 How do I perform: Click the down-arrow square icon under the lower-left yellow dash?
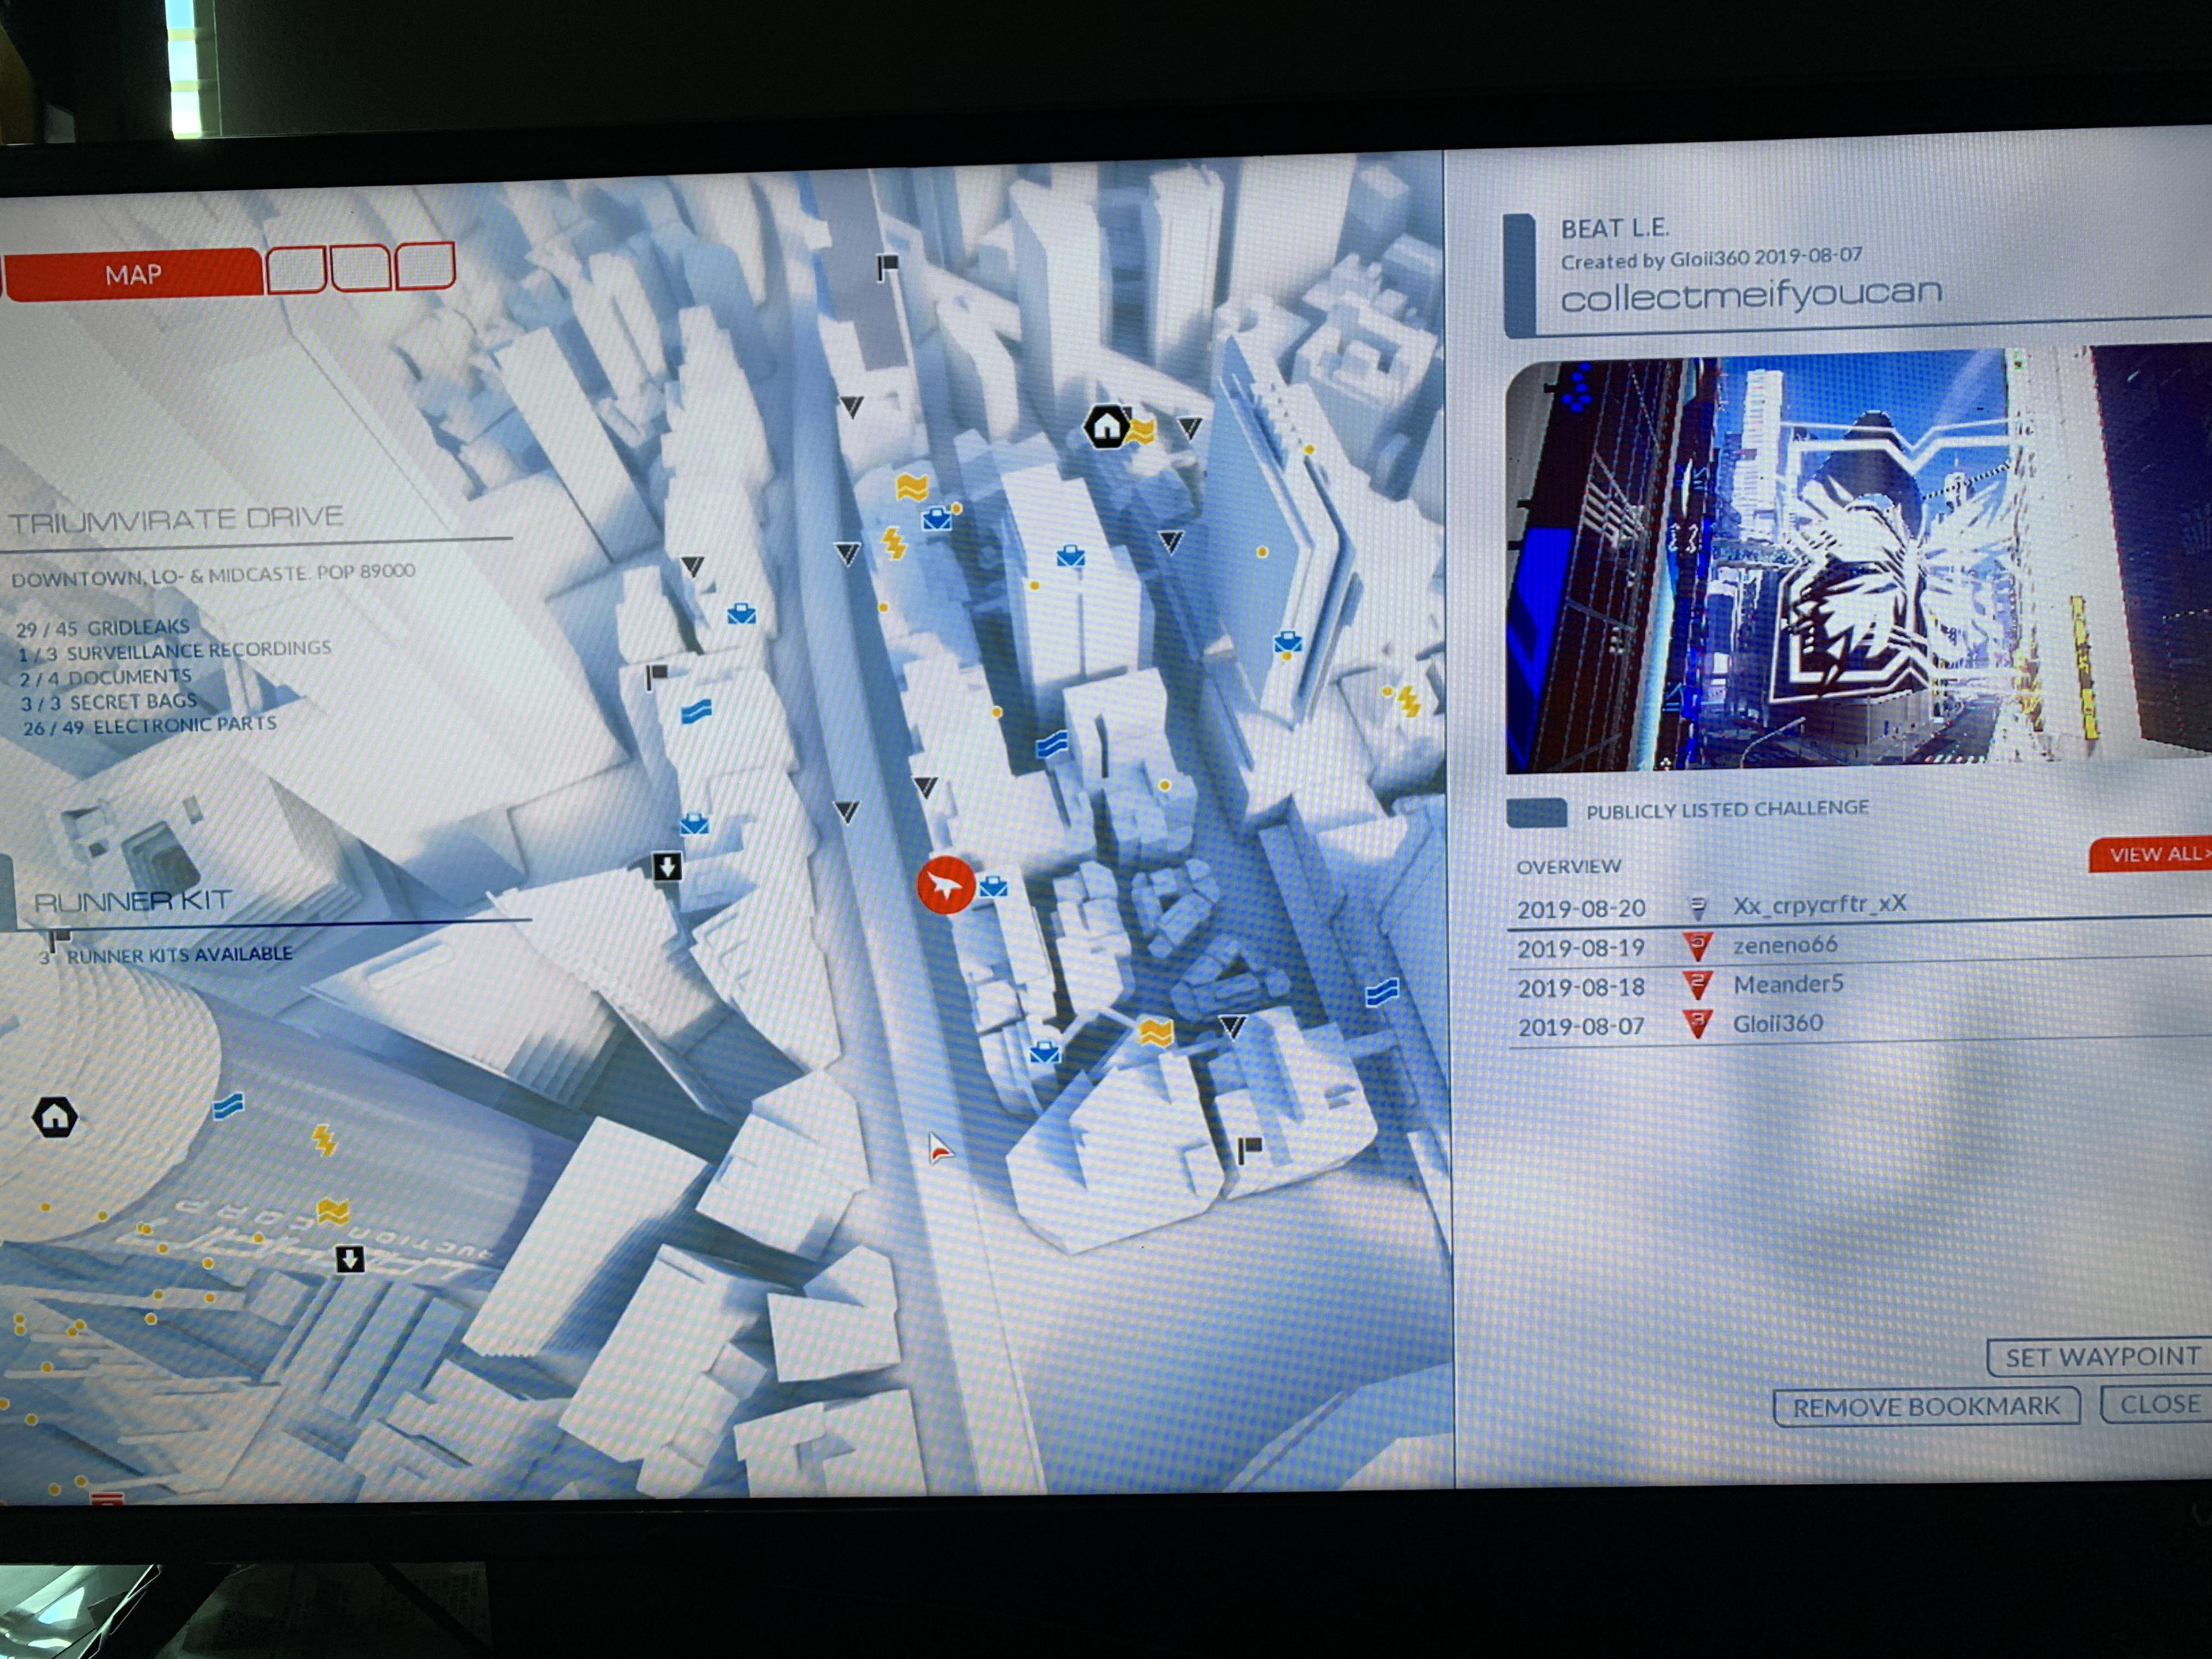tap(349, 1259)
